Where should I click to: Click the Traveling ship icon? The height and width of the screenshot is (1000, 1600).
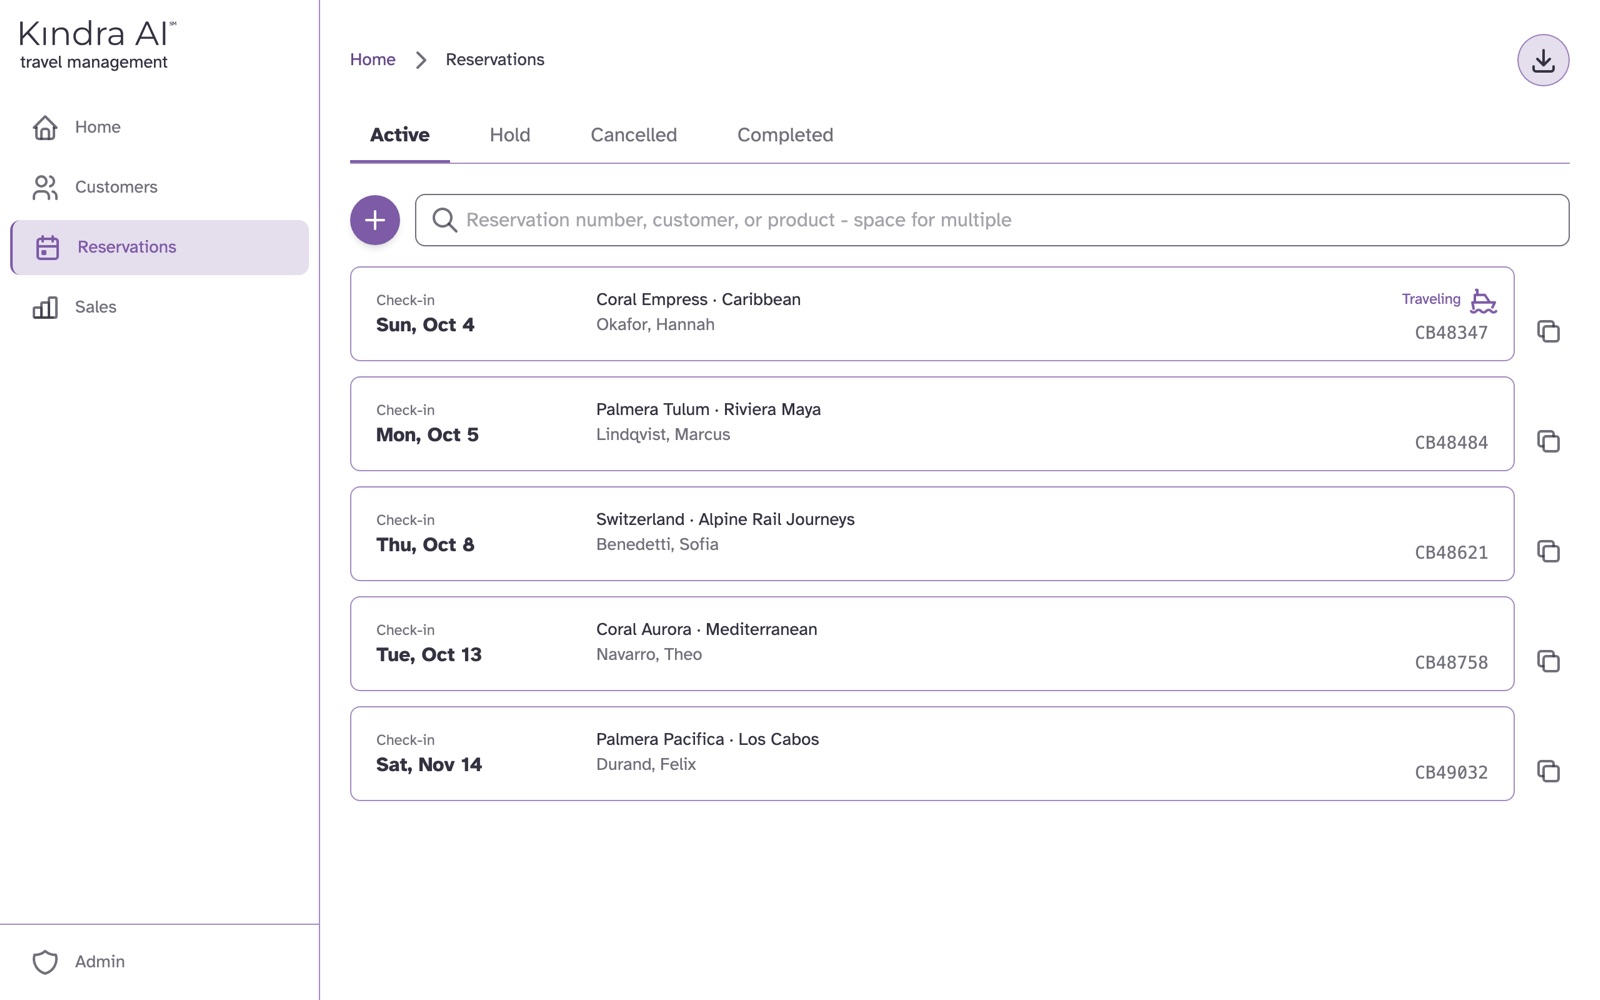point(1483,300)
